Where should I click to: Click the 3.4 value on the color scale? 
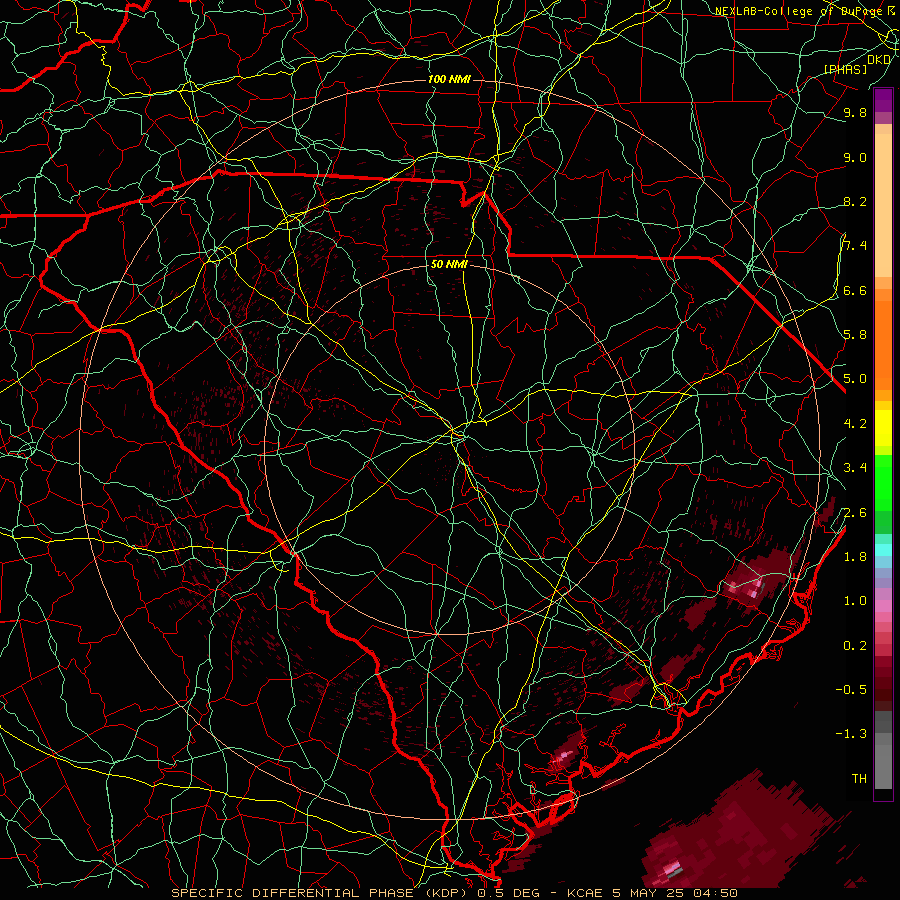[x=855, y=468]
